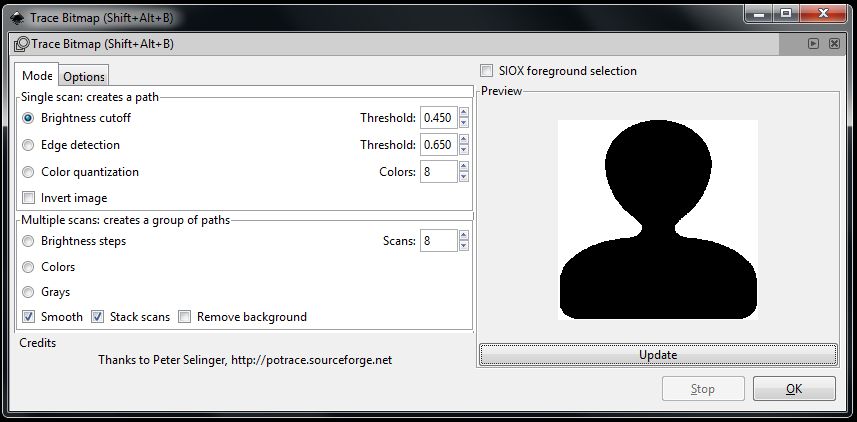Select the Brightness cutoff radio button
Viewport: 857px width, 422px height.
click(28, 118)
